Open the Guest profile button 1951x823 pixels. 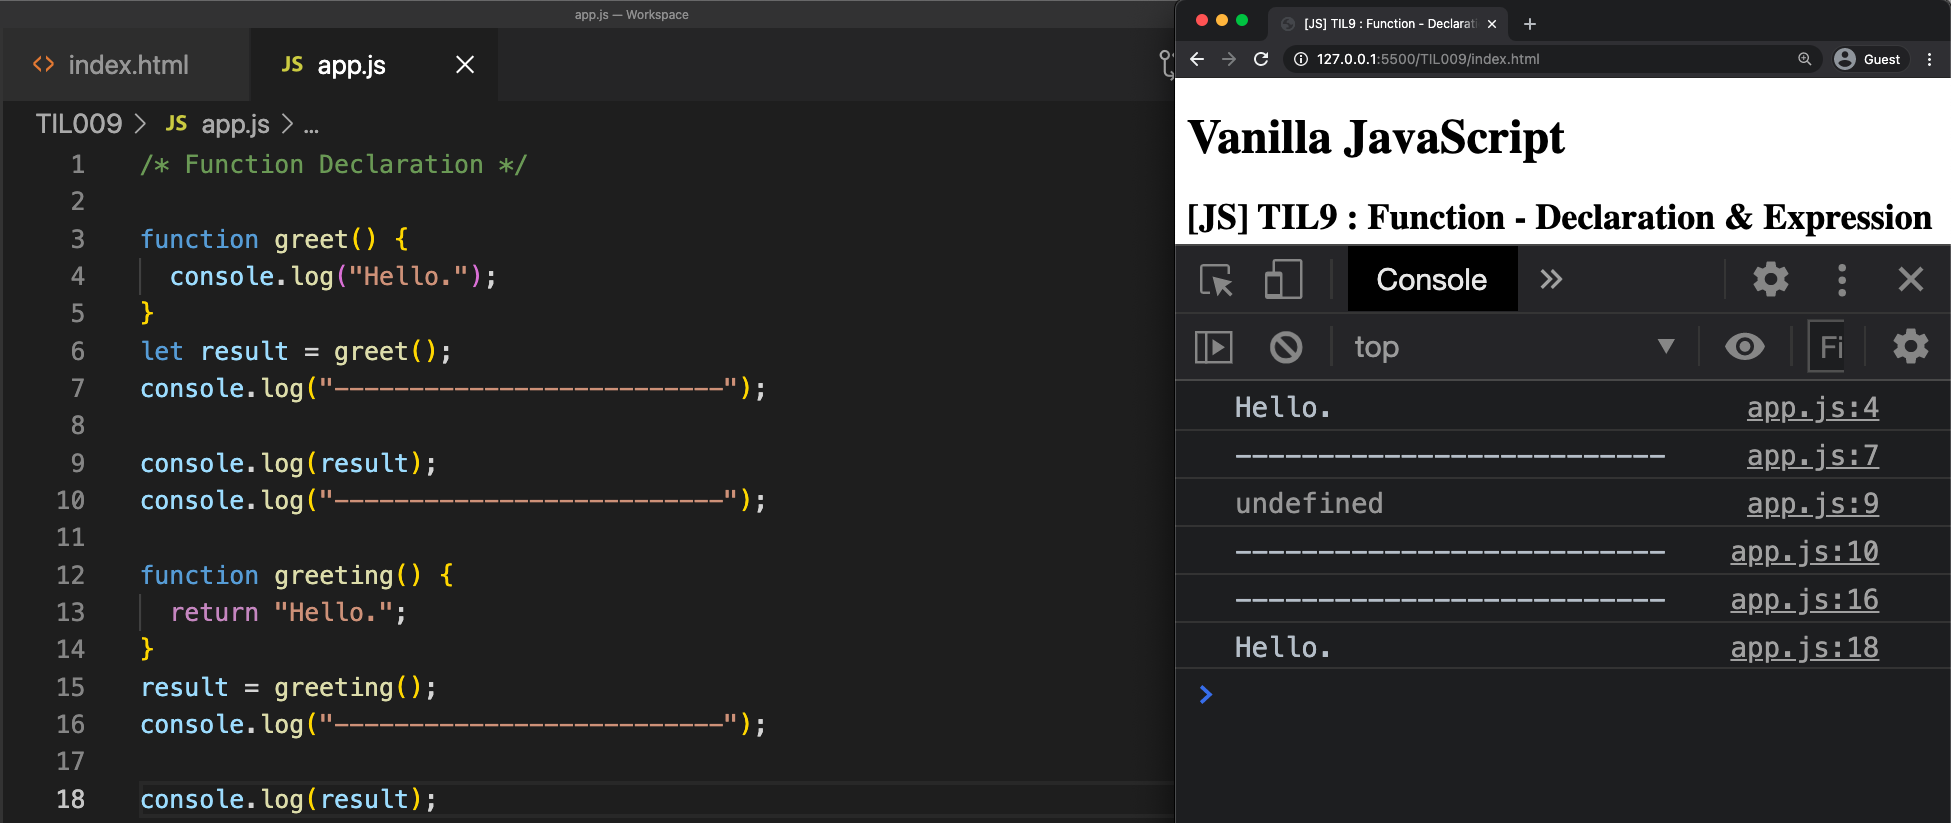[1869, 59]
